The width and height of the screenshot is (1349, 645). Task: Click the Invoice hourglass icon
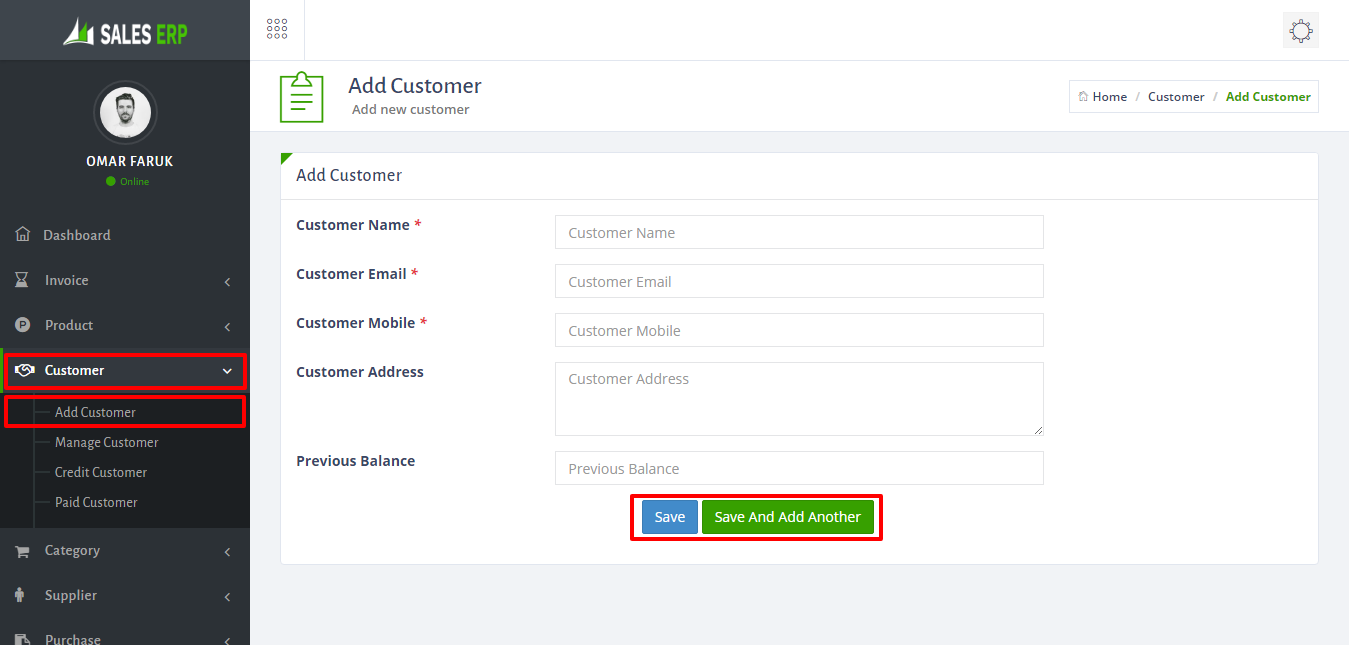[22, 280]
